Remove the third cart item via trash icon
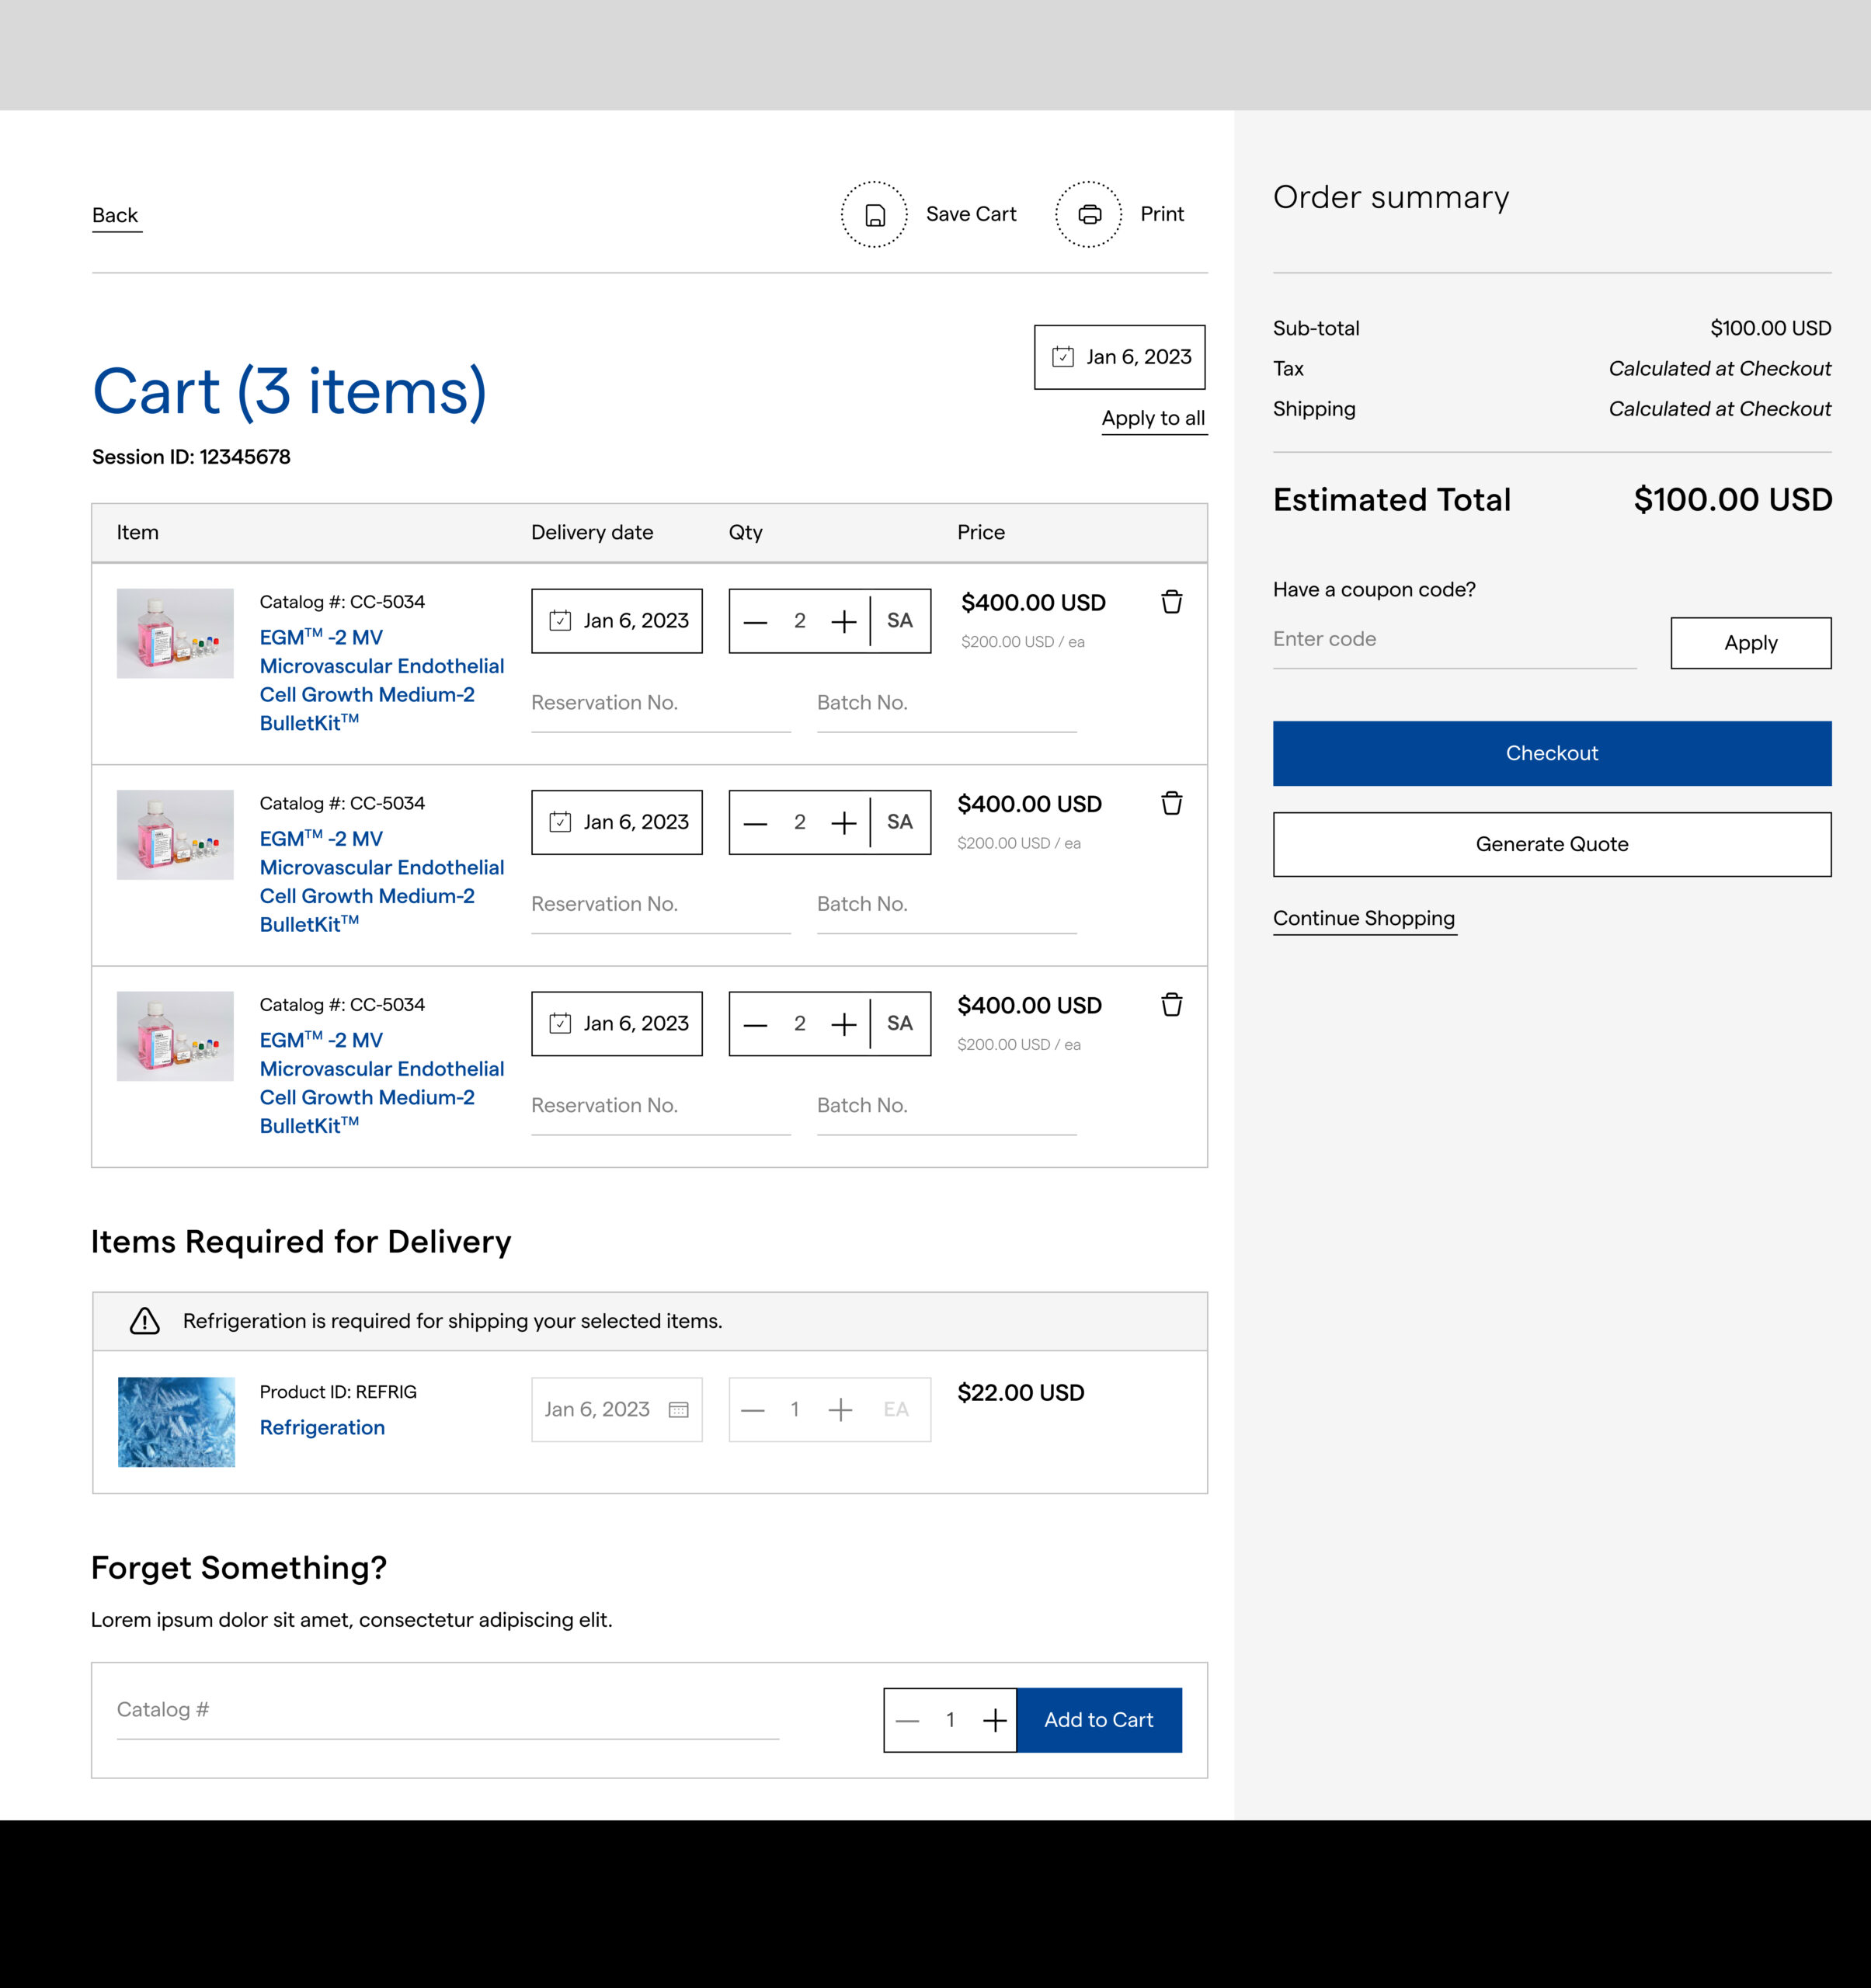The image size is (1871, 1988). click(x=1171, y=1004)
